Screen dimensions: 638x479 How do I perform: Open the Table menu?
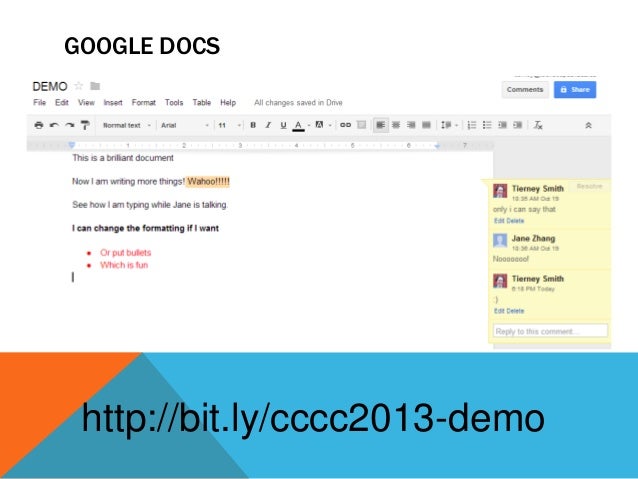click(201, 103)
